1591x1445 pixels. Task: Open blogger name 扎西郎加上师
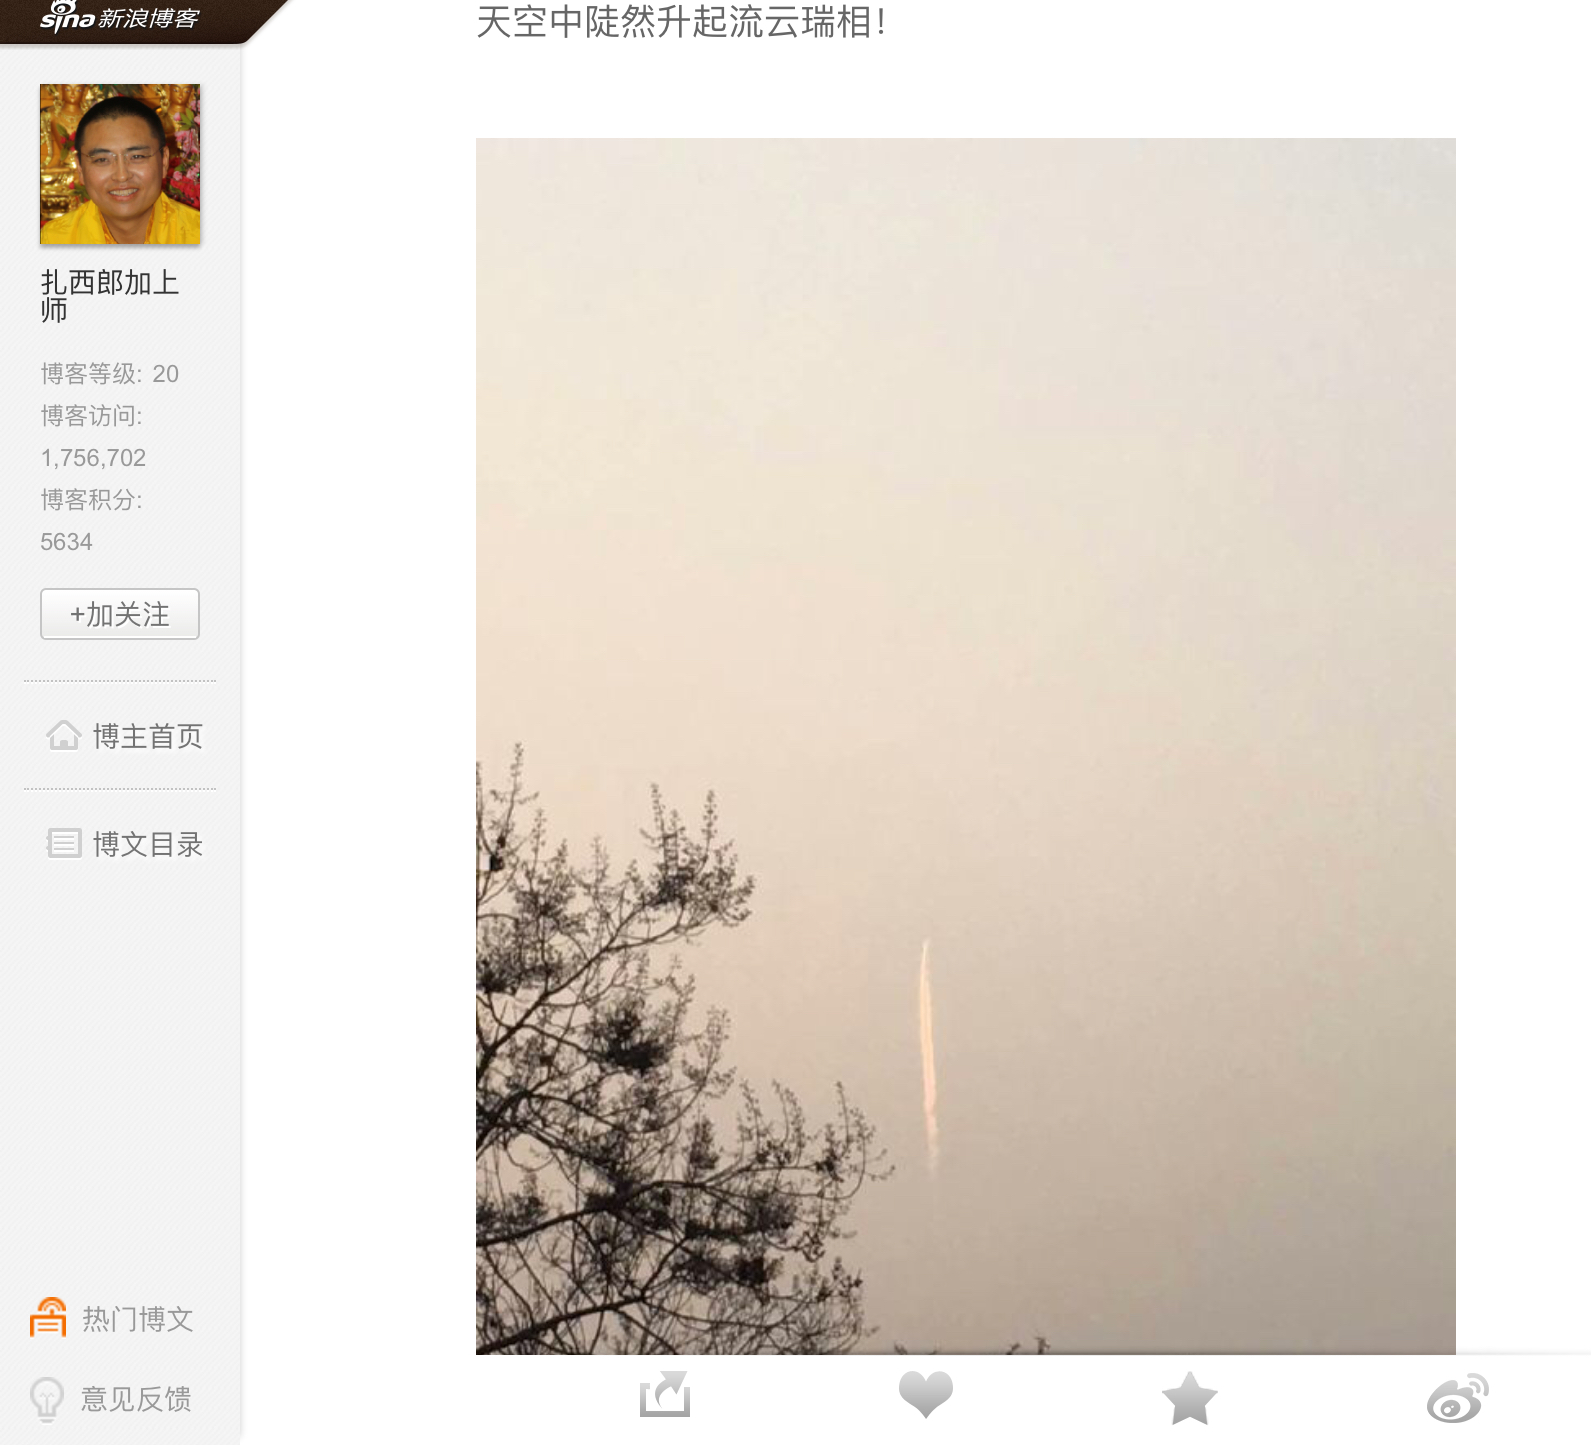coord(110,296)
